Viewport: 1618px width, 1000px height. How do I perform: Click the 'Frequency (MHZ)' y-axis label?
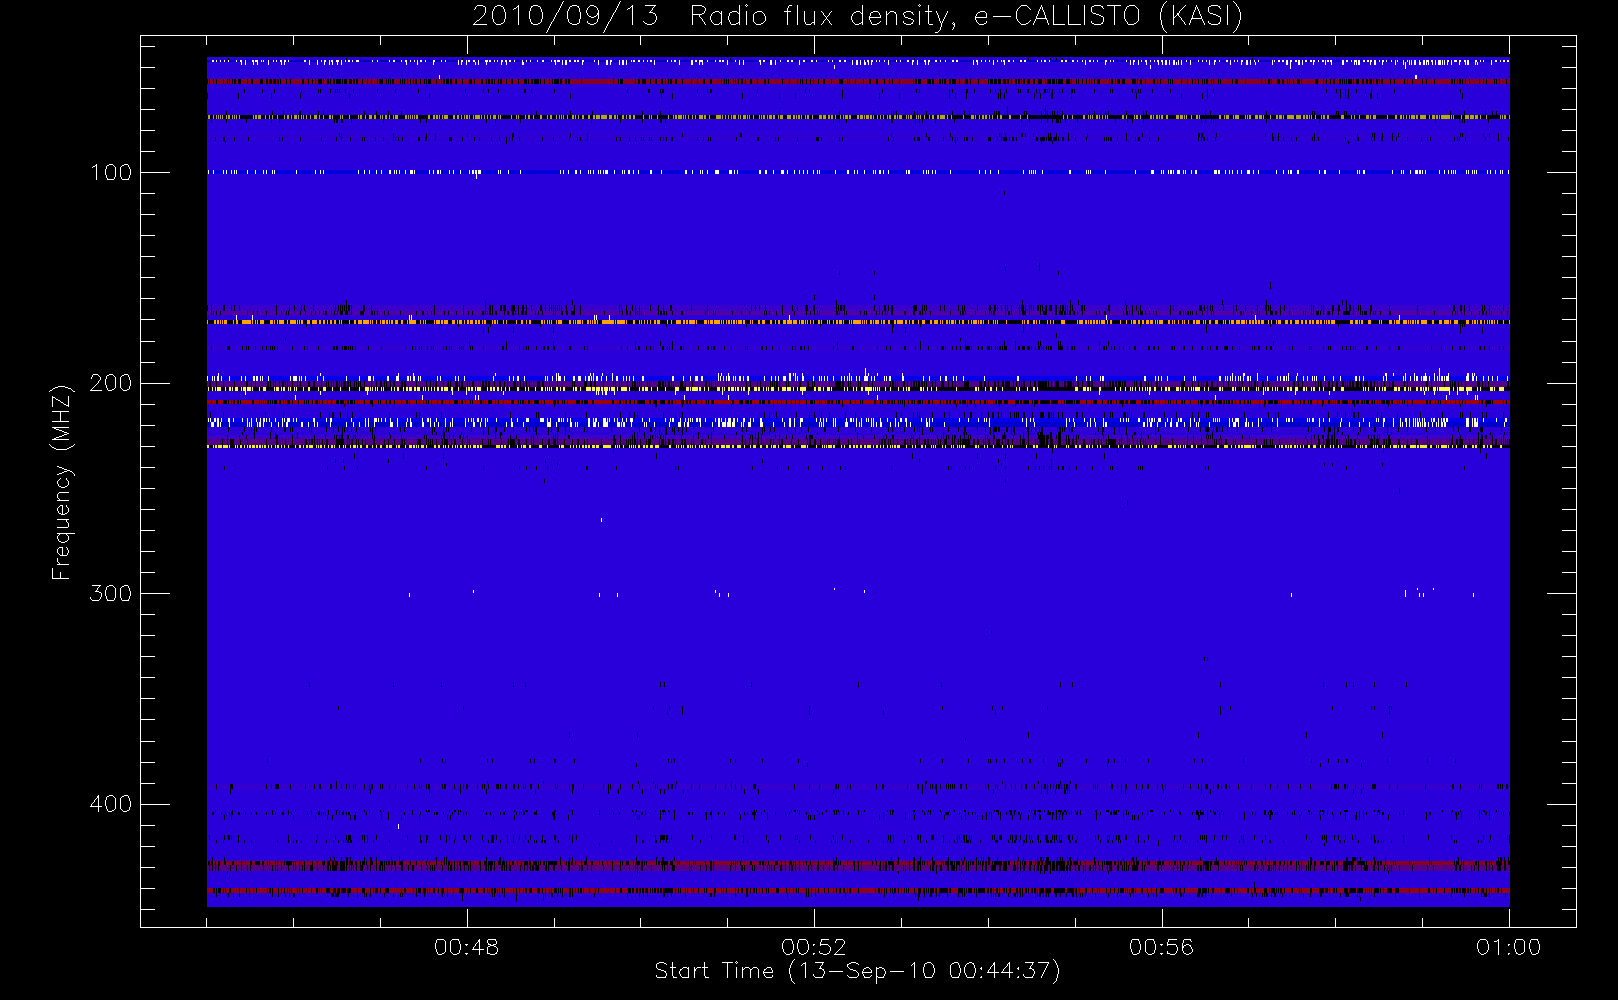tap(62, 482)
